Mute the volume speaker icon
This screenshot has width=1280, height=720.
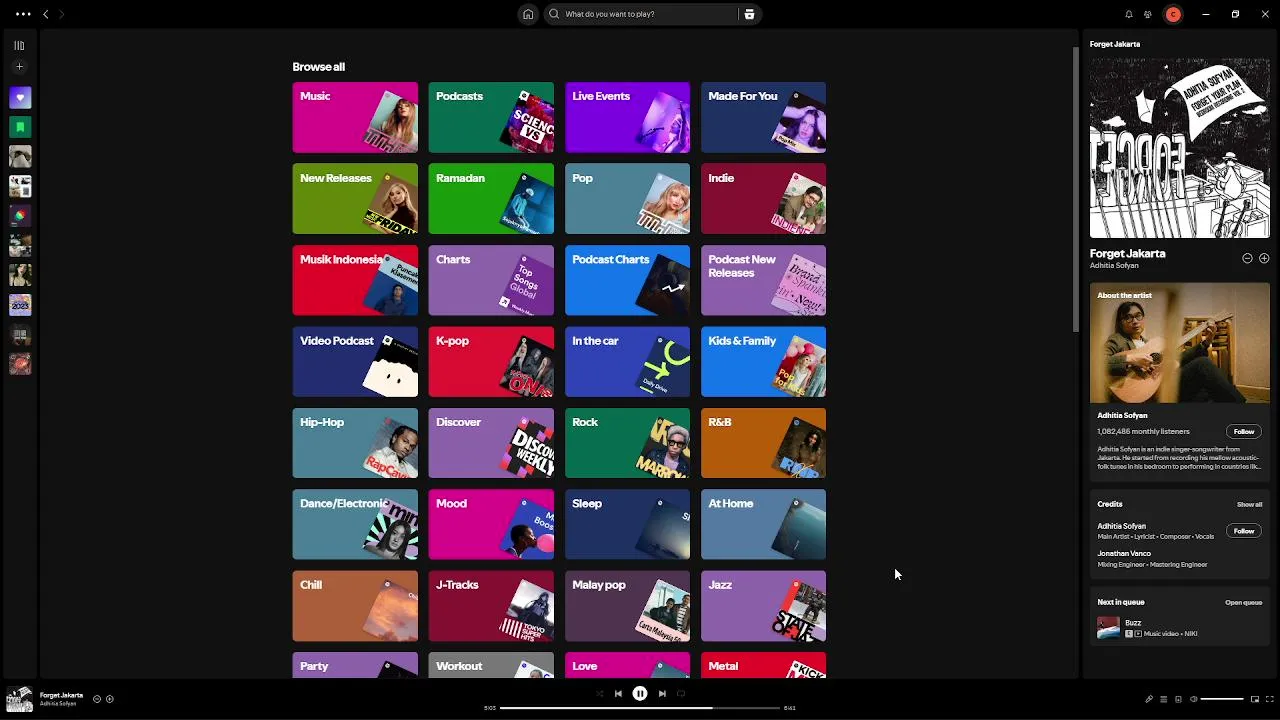coord(1193,699)
